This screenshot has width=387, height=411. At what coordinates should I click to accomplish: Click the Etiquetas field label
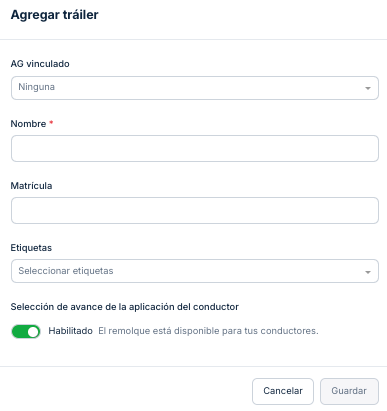(31, 248)
